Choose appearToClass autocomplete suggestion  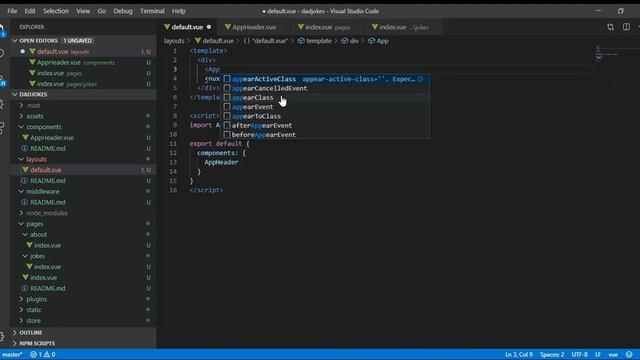point(325,116)
